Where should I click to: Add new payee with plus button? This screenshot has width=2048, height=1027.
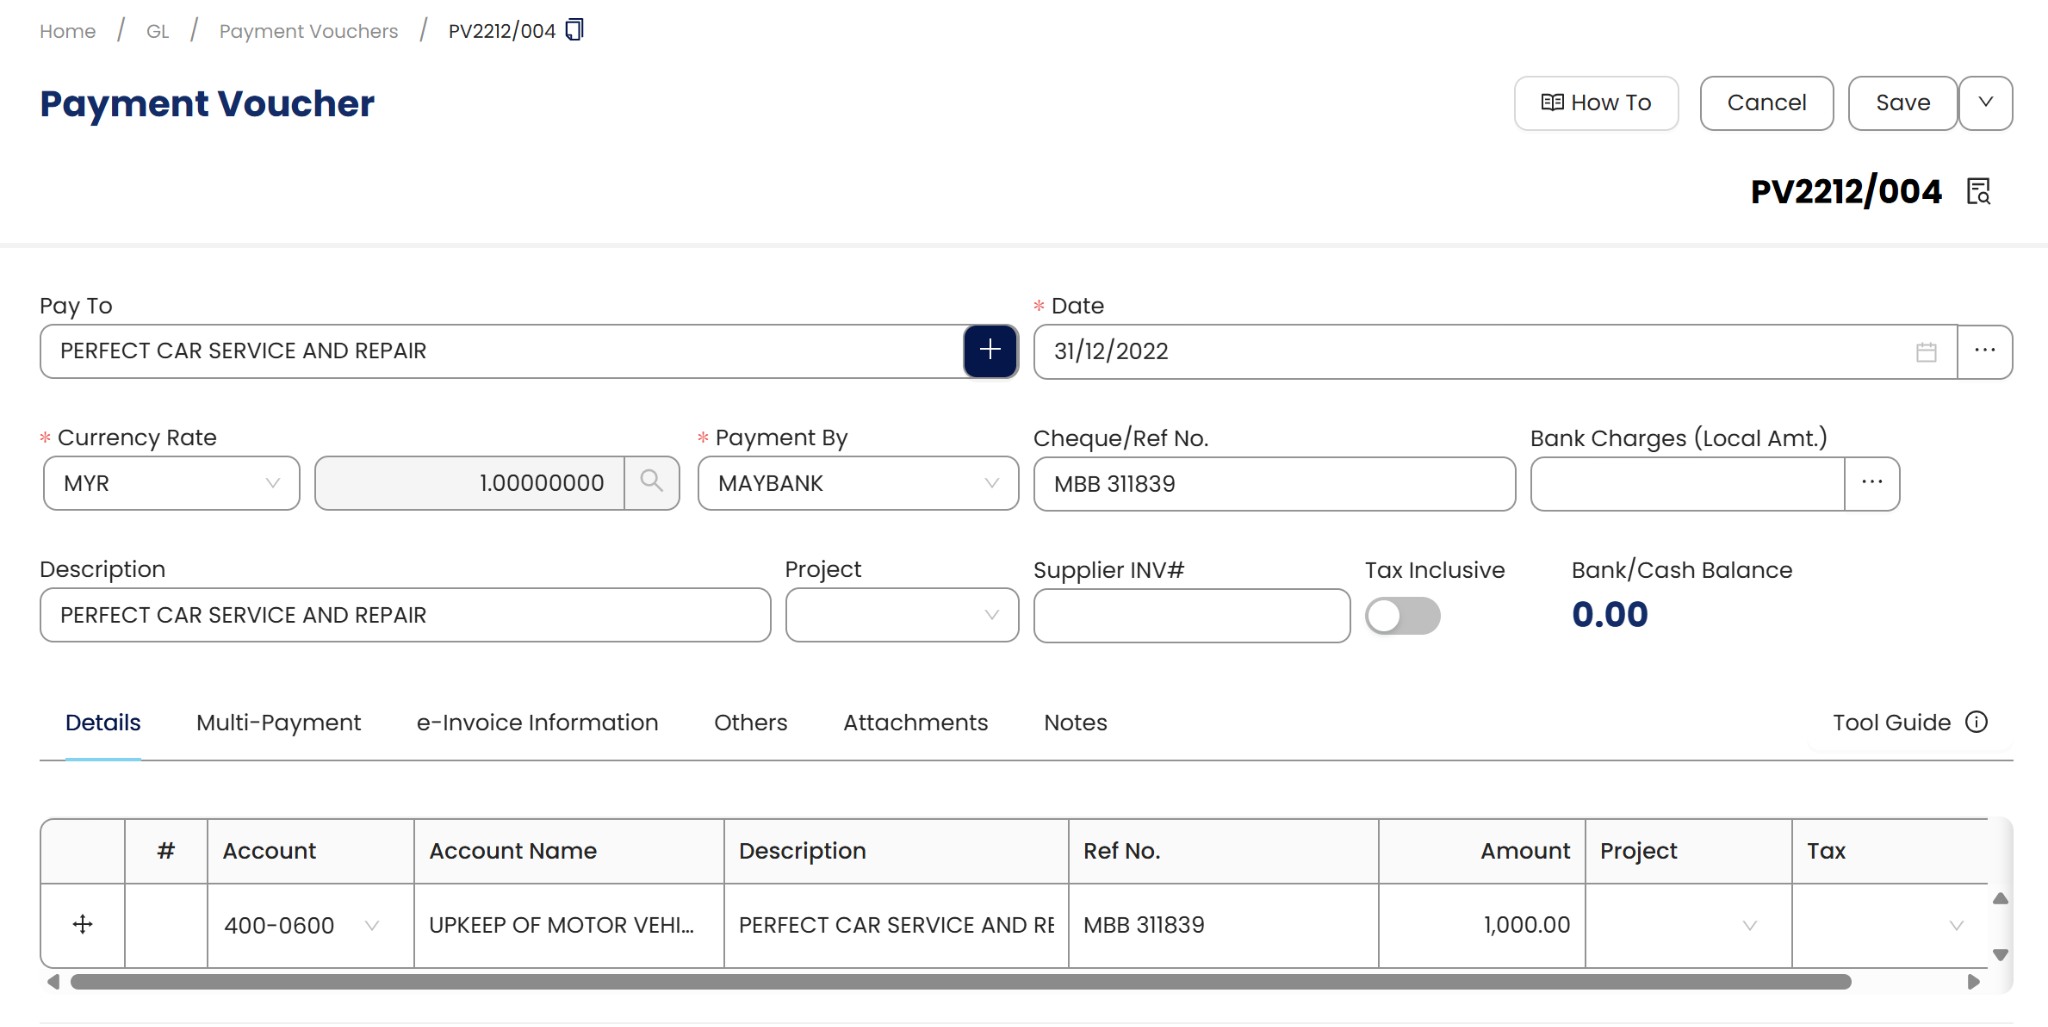(990, 351)
